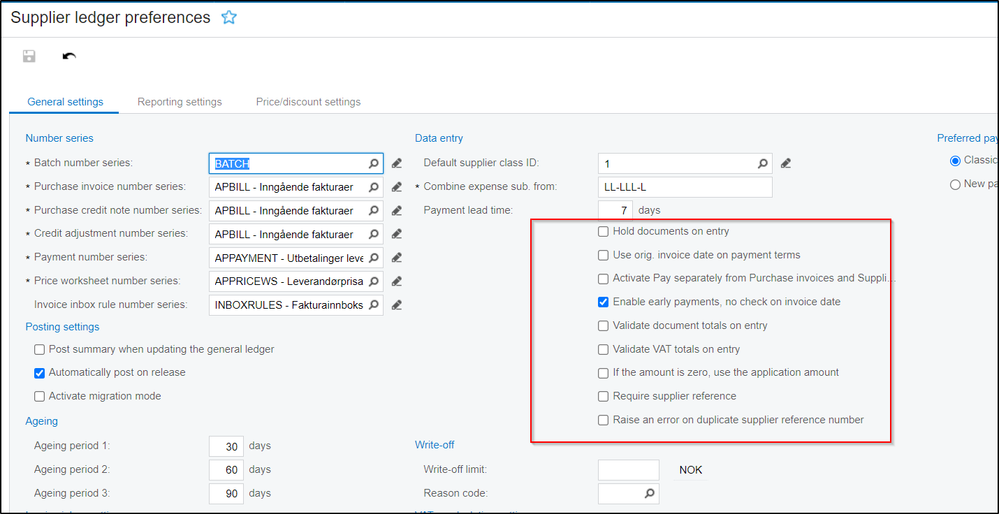Click the undo arrow icon

pos(69,56)
